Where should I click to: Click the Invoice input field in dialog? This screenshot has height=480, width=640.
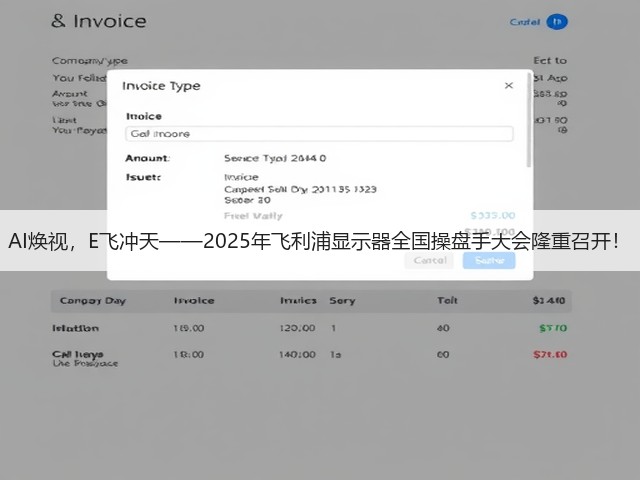click(319, 134)
